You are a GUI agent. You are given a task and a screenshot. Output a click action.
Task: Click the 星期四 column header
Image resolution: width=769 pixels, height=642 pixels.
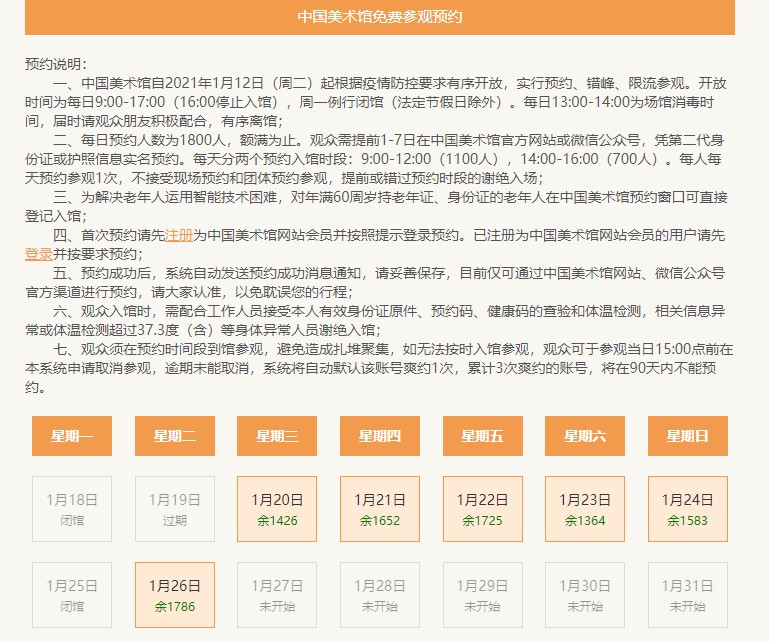[380, 436]
